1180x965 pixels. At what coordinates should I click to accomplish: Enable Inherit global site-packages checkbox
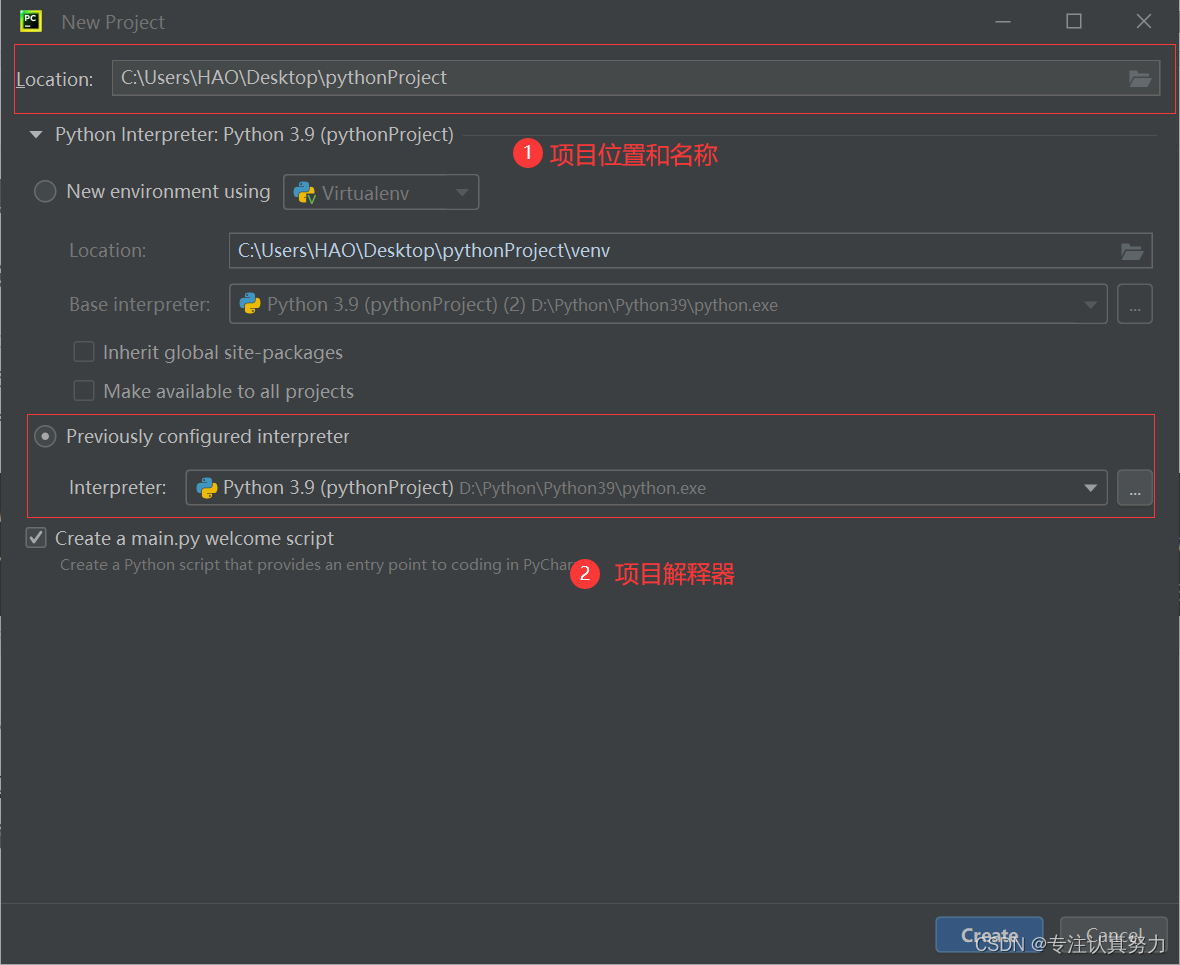point(84,352)
